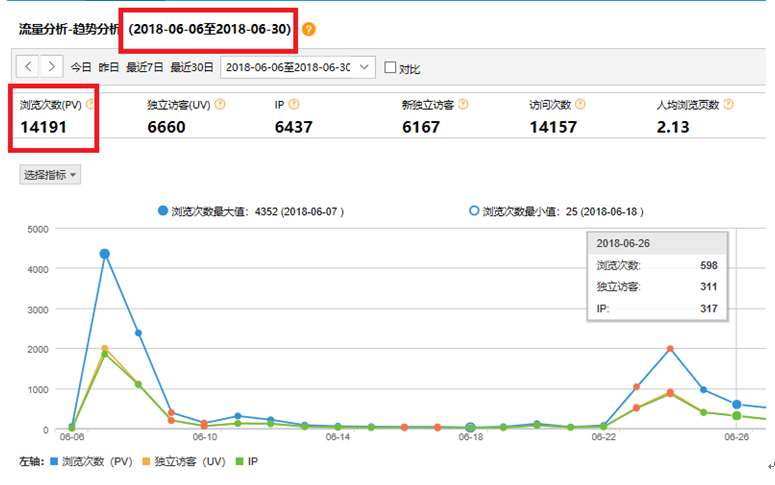This screenshot has height=485, width=775.
Task: Click the previous period arrow button
Action: (29, 67)
